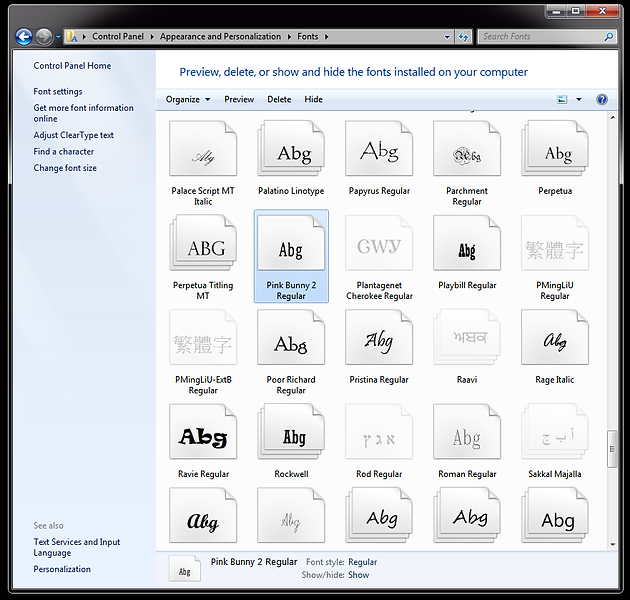
Task: Expand the address bar history dropdown
Action: click(x=447, y=37)
